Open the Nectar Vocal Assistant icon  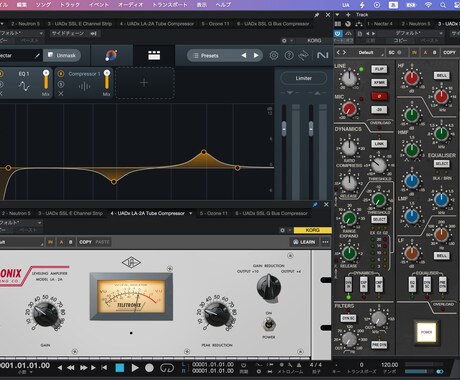(111, 55)
